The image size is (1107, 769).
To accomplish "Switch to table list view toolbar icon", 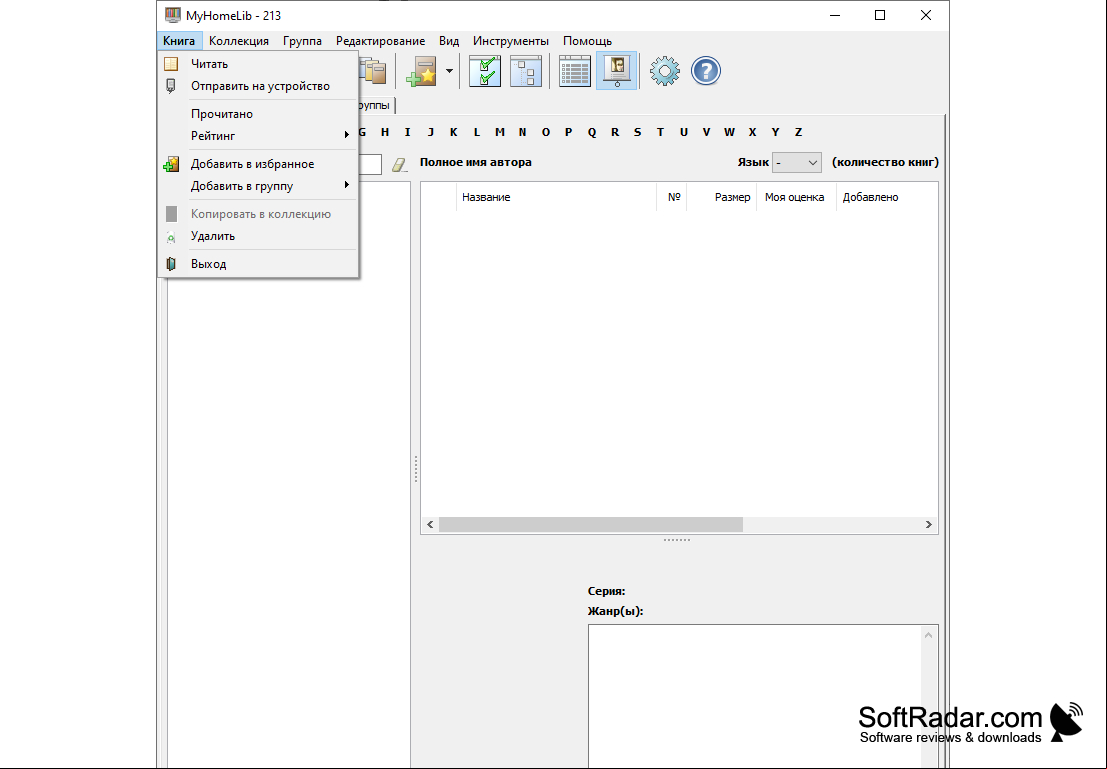I will click(575, 71).
